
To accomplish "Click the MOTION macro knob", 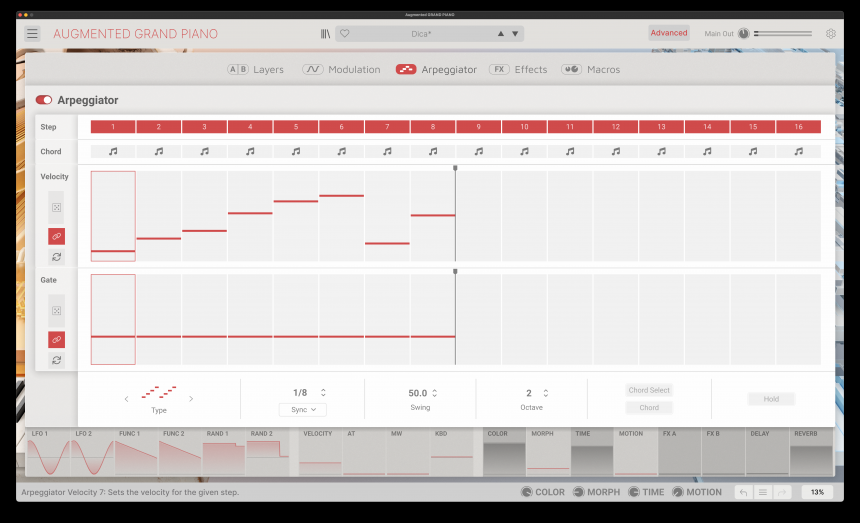I will point(678,492).
